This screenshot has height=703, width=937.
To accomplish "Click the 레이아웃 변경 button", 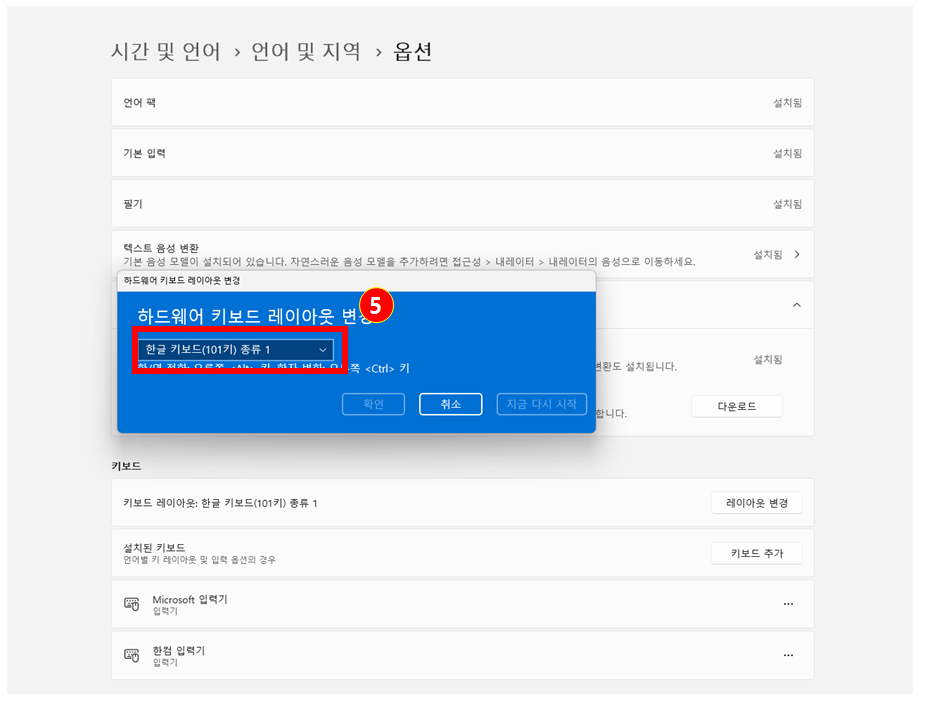I will pyautogui.click(x=756, y=503).
